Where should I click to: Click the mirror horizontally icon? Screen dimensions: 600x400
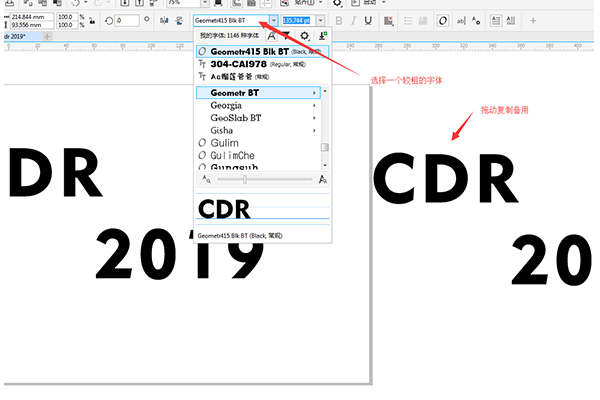(164, 21)
